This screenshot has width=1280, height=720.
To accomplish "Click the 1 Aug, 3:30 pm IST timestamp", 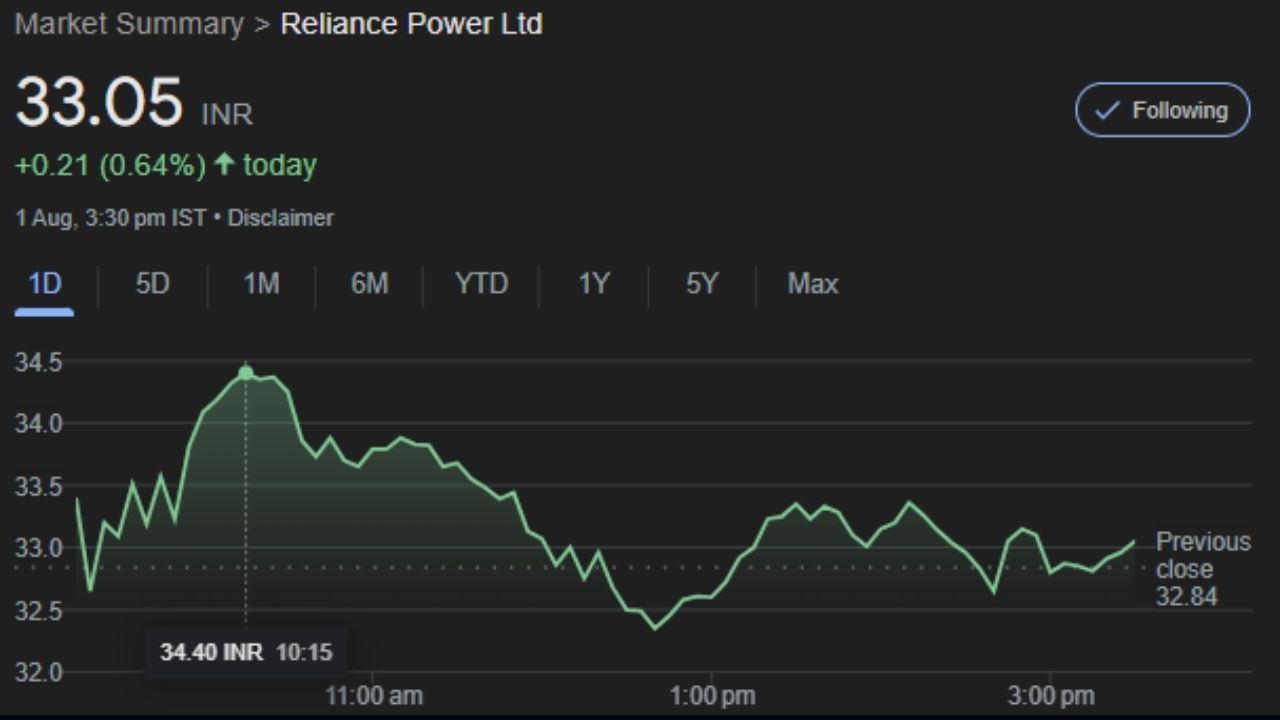I will pos(111,218).
